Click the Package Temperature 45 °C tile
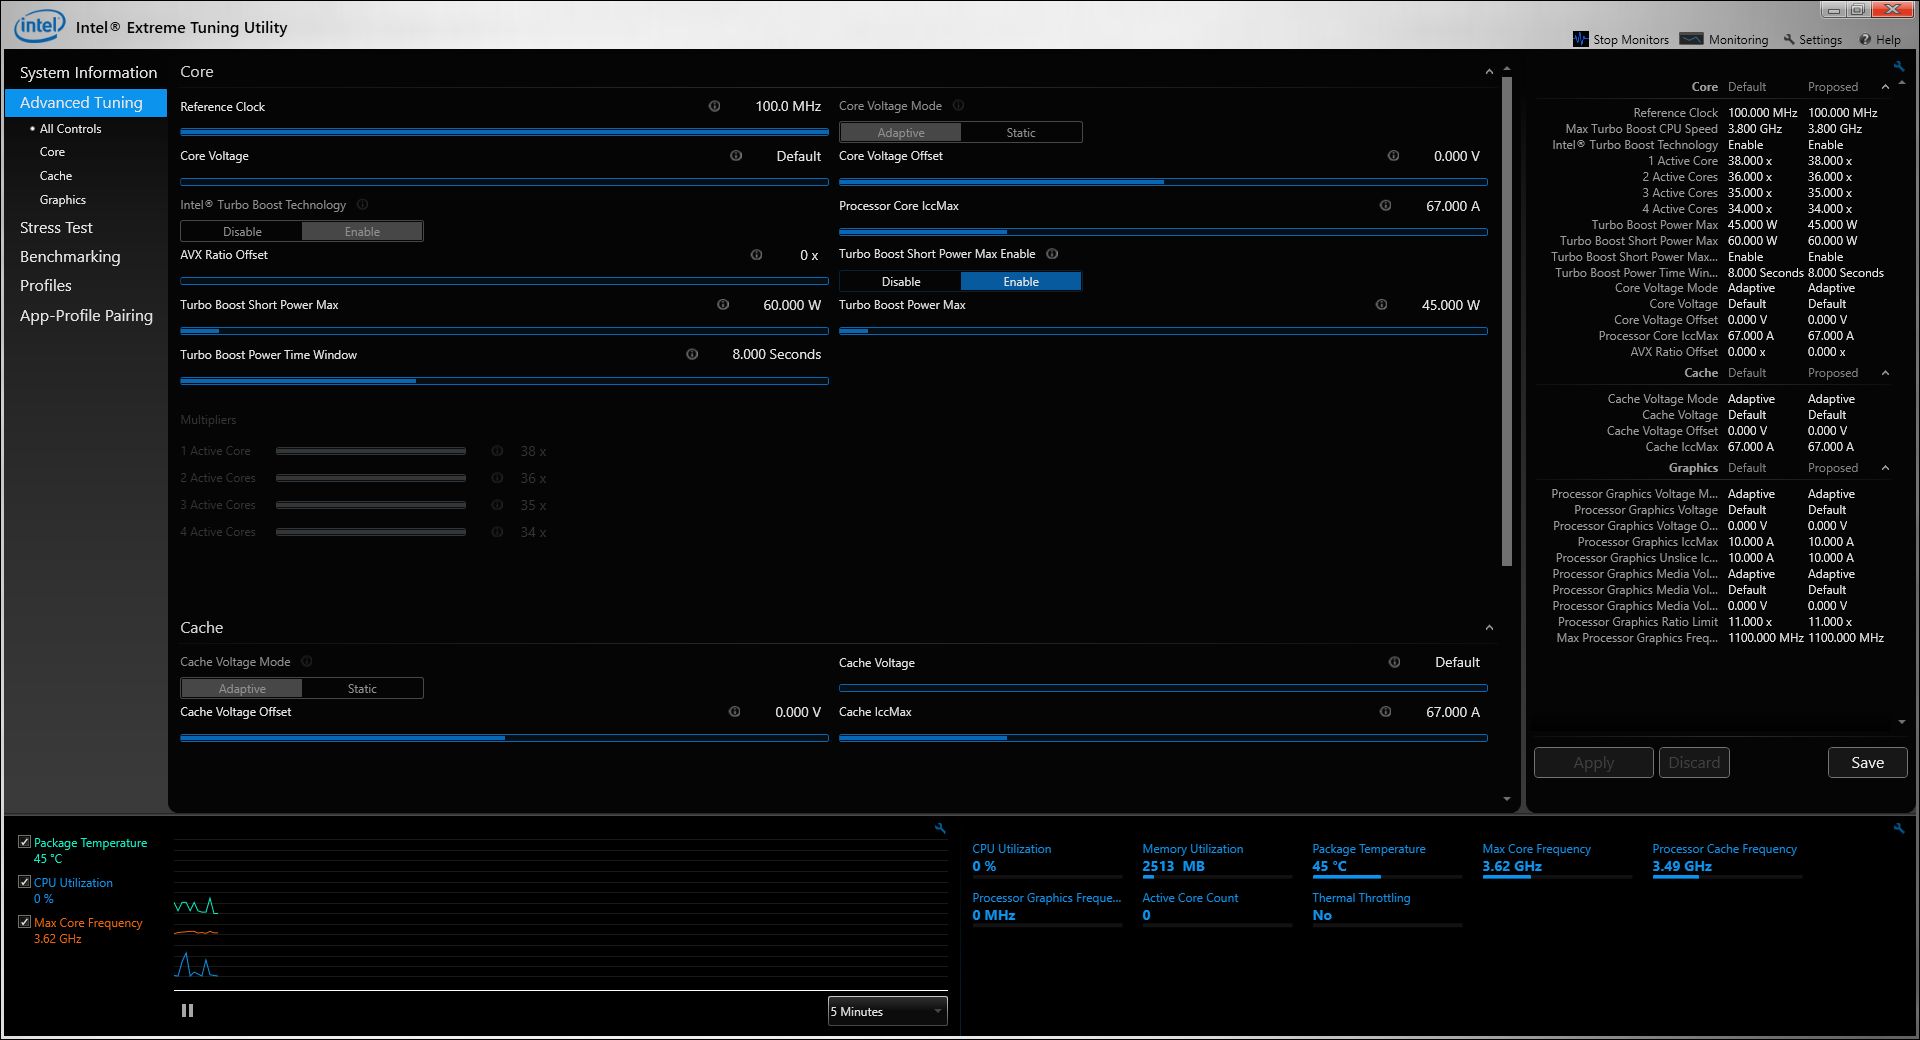Viewport: 1920px width, 1040px height. tap(1387, 860)
